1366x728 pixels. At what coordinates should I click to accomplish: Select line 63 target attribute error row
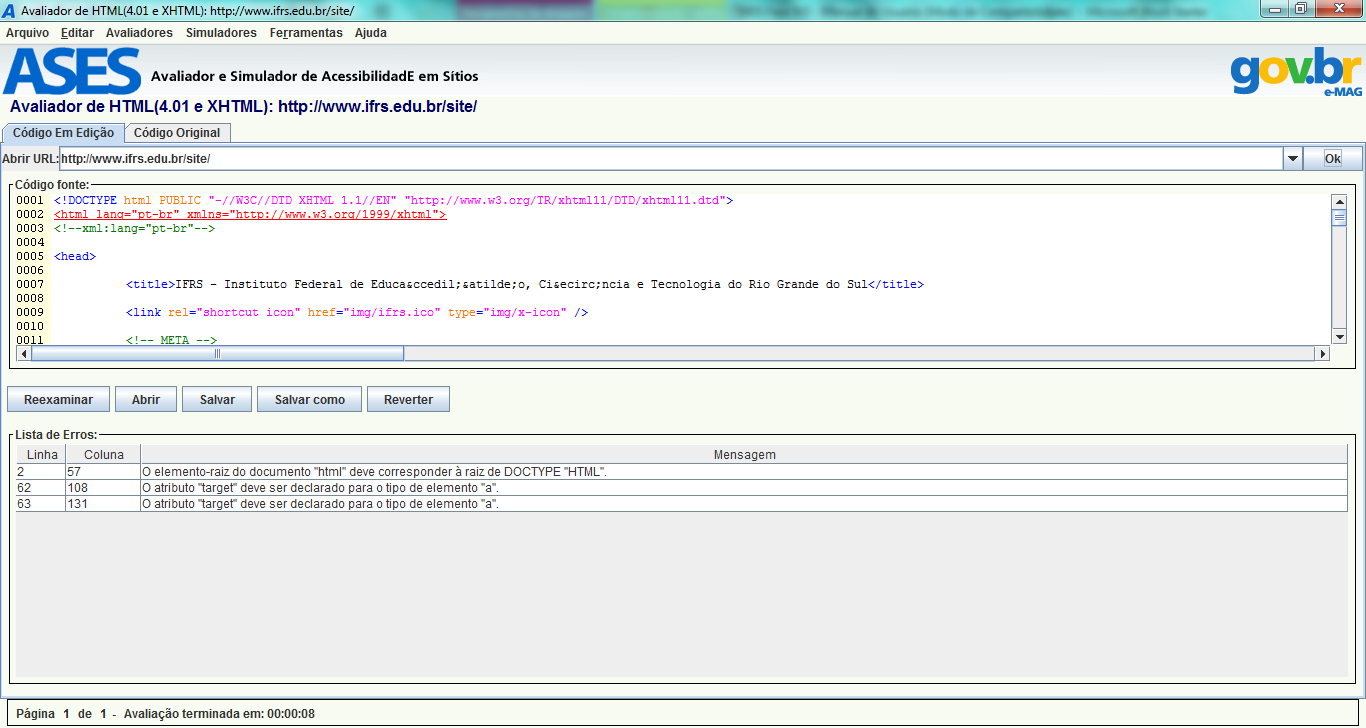tap(682, 504)
